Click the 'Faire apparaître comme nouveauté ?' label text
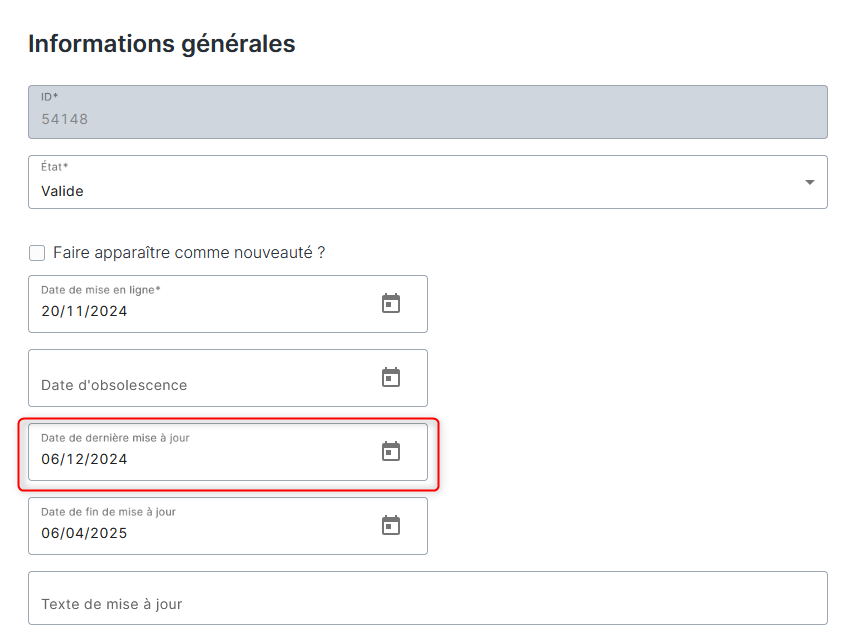The image size is (862, 635). [x=189, y=253]
